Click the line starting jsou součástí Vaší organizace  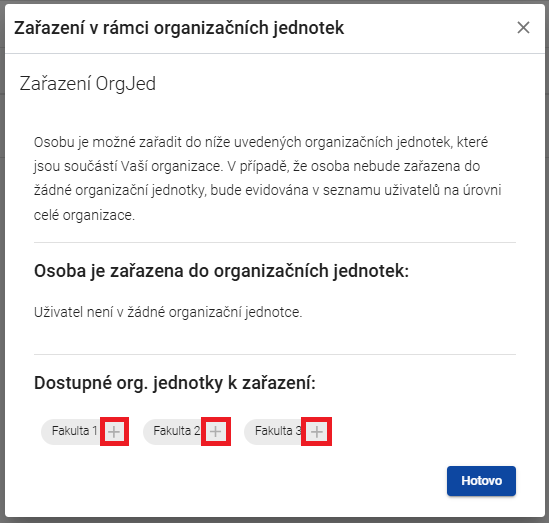(x=257, y=167)
